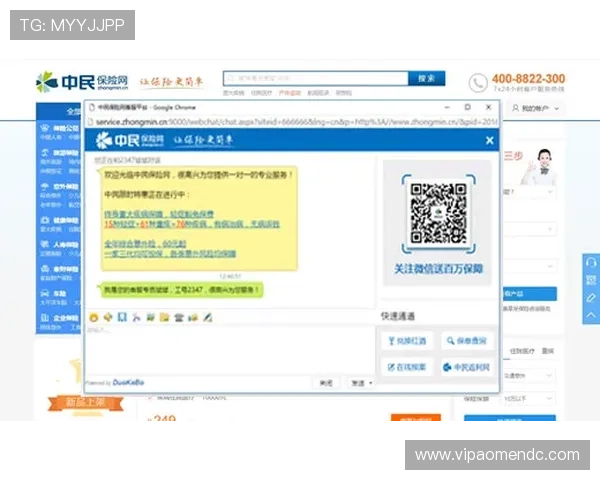Click back-to-top arrow on right floating bar
This screenshot has height=480, width=600.
591,315
